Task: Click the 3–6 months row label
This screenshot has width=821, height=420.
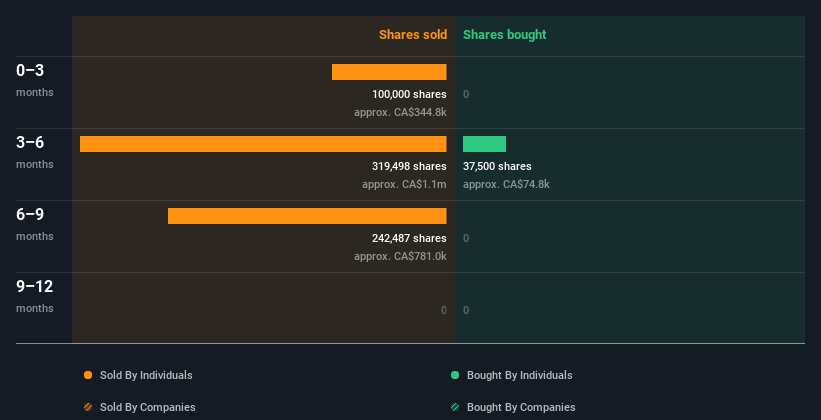Action: pos(35,152)
